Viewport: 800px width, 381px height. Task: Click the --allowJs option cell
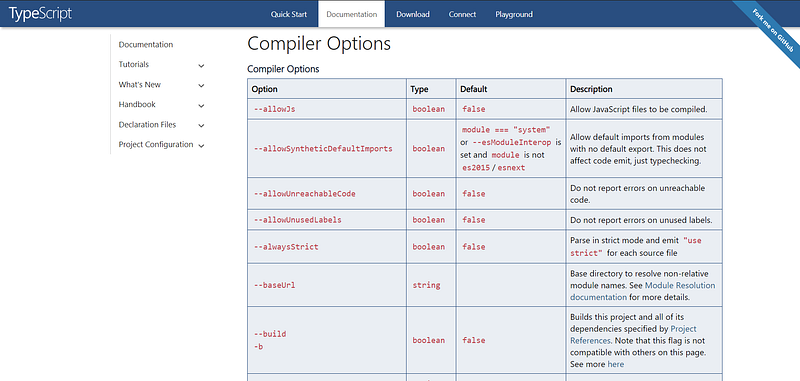tap(327, 109)
